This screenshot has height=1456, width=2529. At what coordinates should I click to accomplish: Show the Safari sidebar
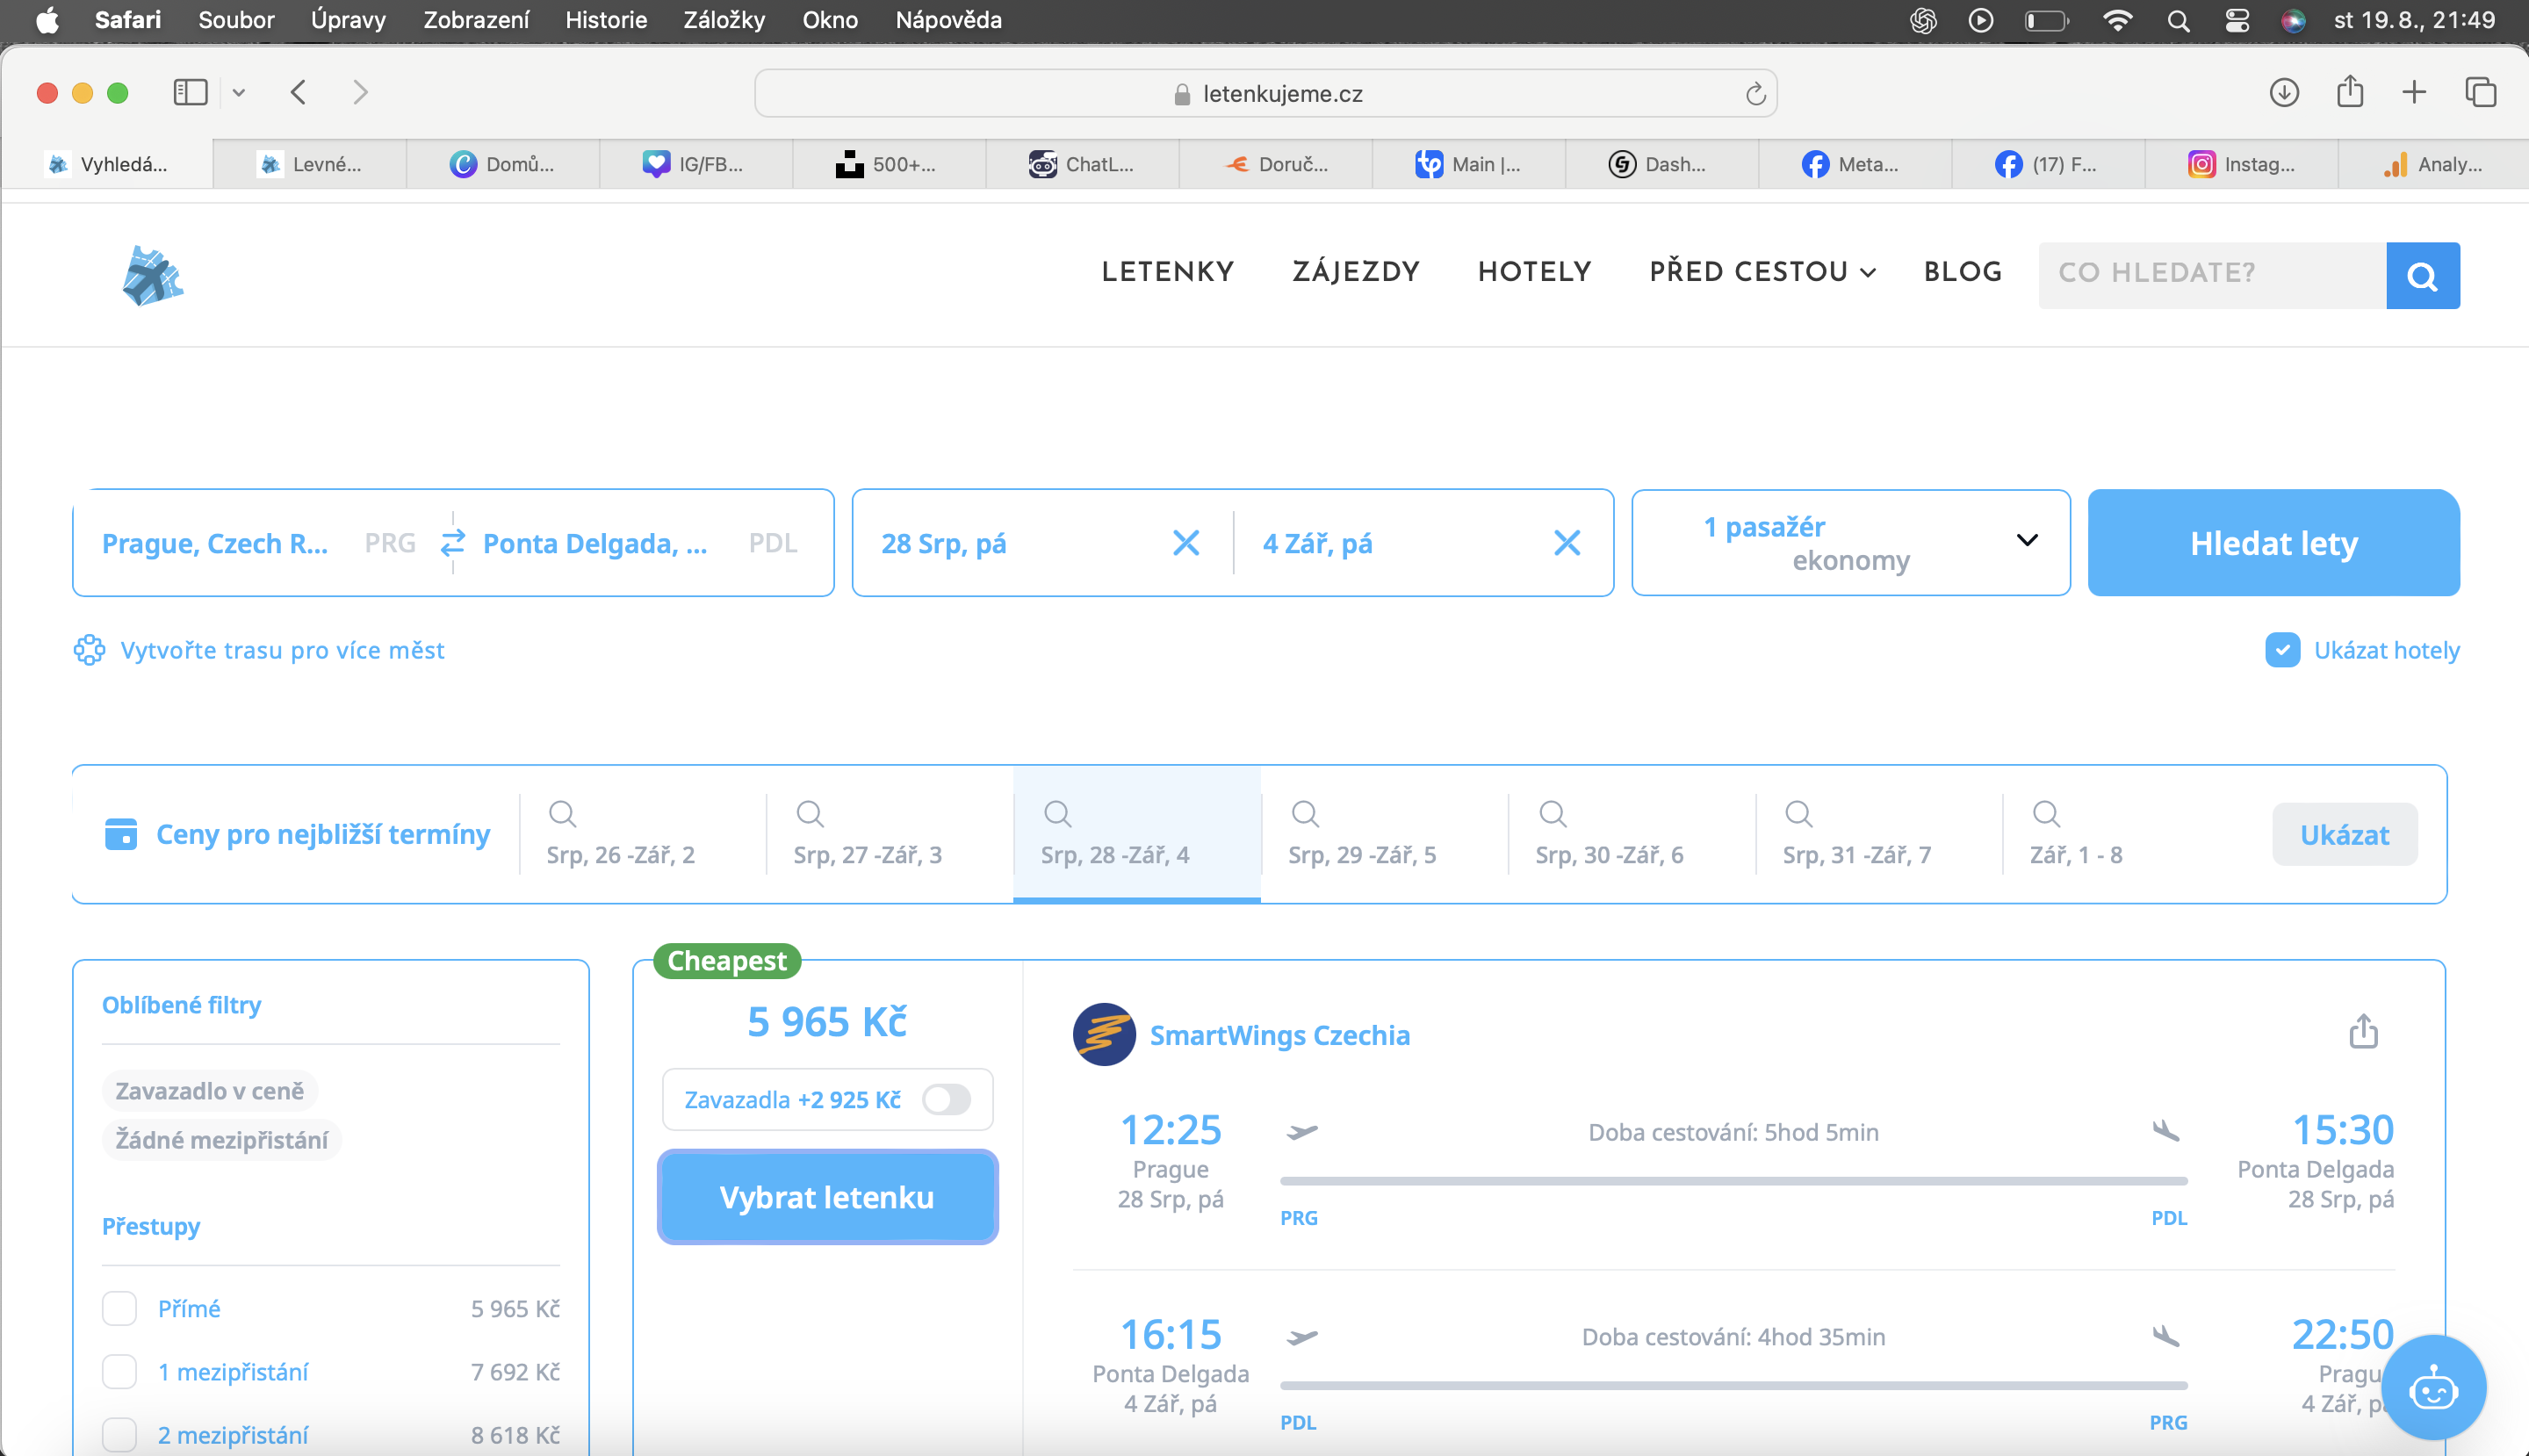190,93
